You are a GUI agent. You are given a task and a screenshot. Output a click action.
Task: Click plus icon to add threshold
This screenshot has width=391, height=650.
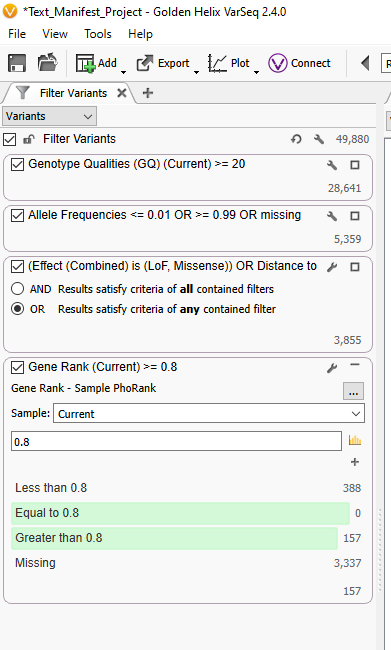[355, 462]
